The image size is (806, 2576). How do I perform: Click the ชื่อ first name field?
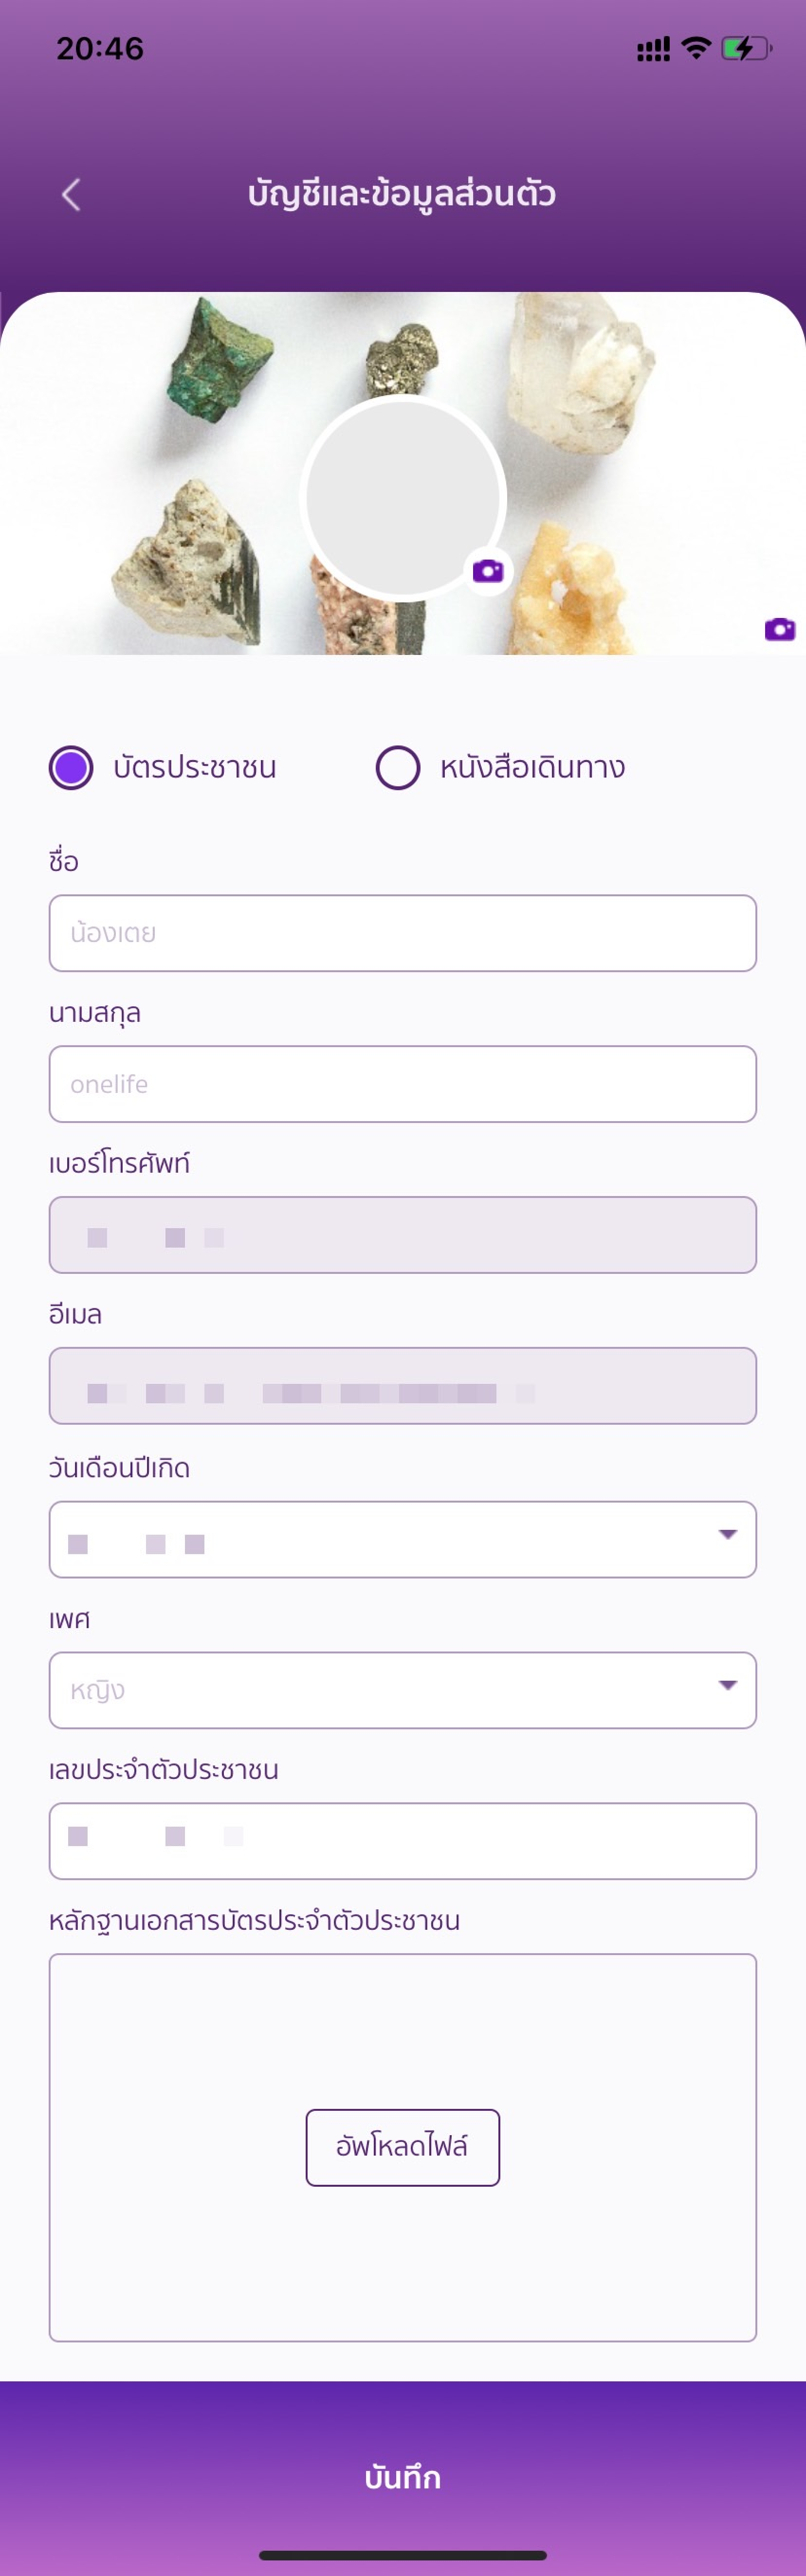(x=402, y=933)
